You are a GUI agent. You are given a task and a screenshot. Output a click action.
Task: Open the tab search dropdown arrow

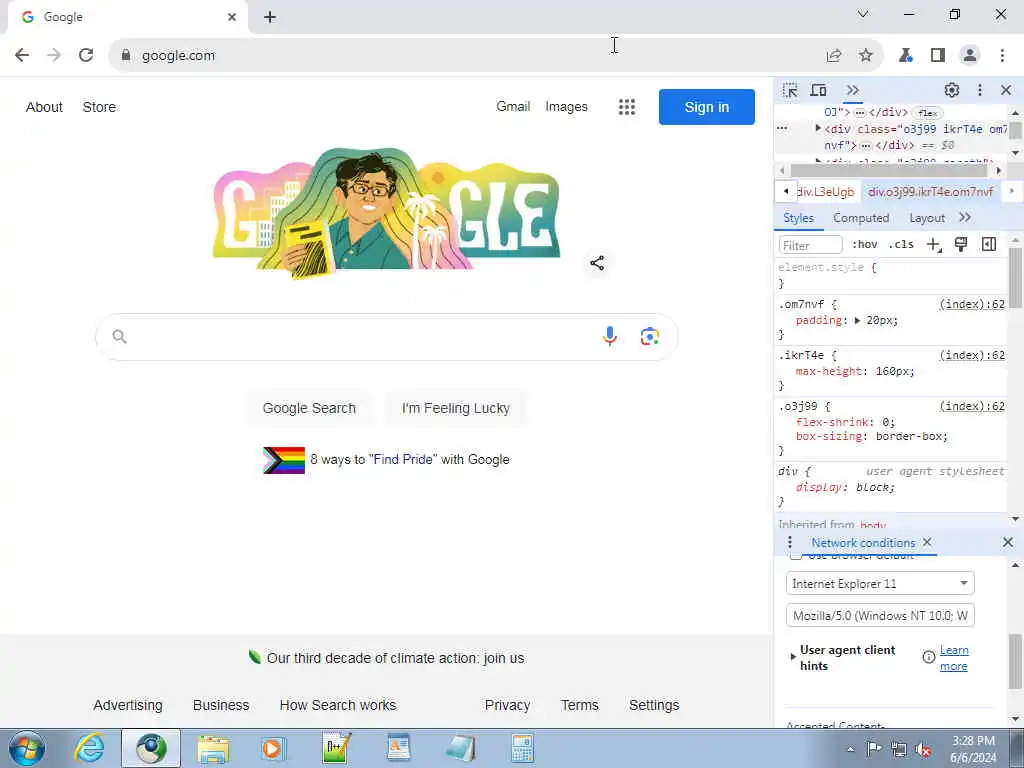pyautogui.click(x=863, y=14)
